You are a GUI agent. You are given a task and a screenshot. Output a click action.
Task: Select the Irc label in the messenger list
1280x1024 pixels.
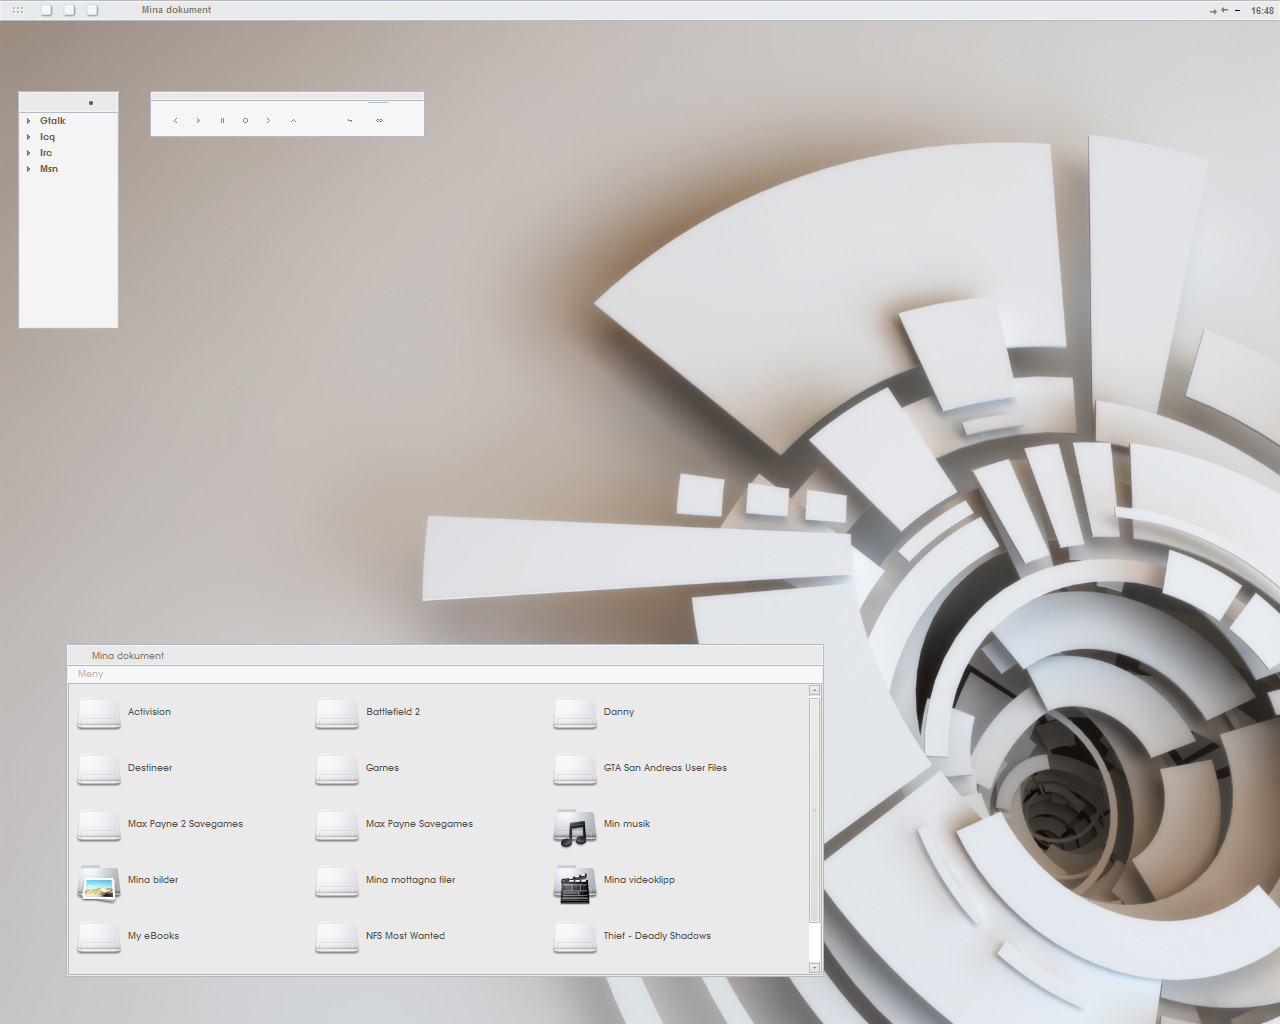pos(46,153)
